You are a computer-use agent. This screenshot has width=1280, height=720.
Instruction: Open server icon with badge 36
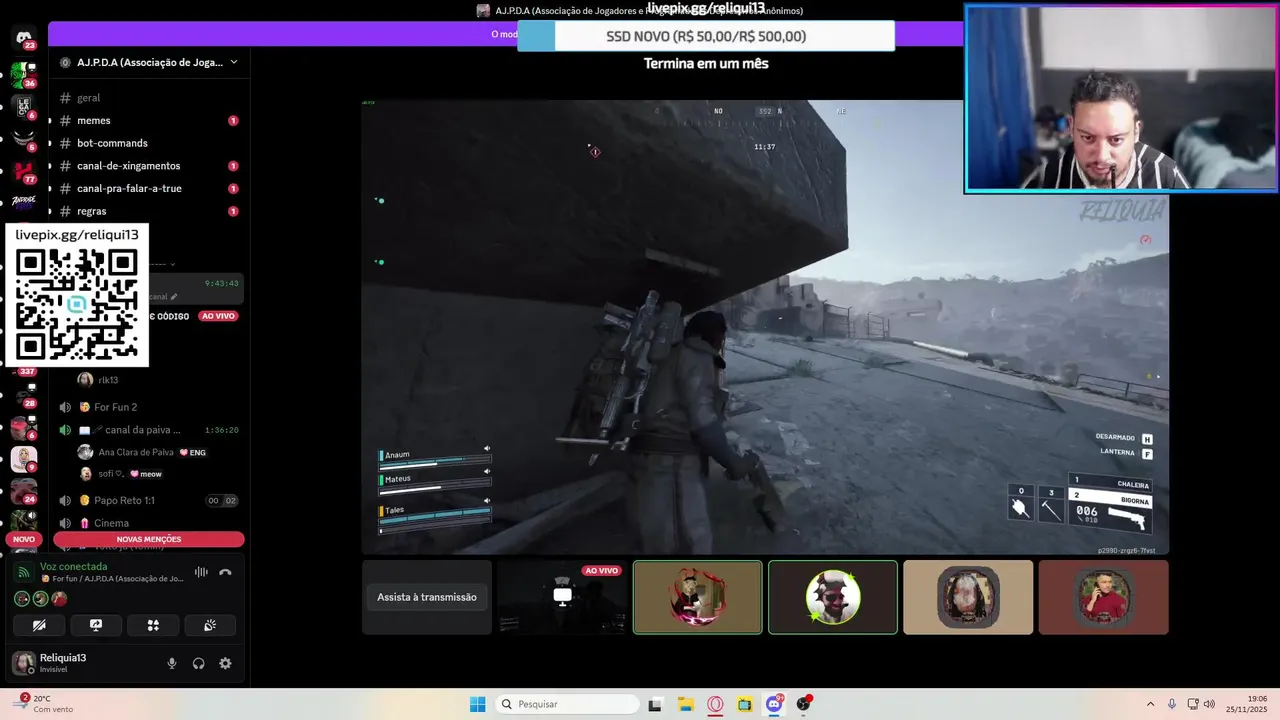(x=24, y=74)
